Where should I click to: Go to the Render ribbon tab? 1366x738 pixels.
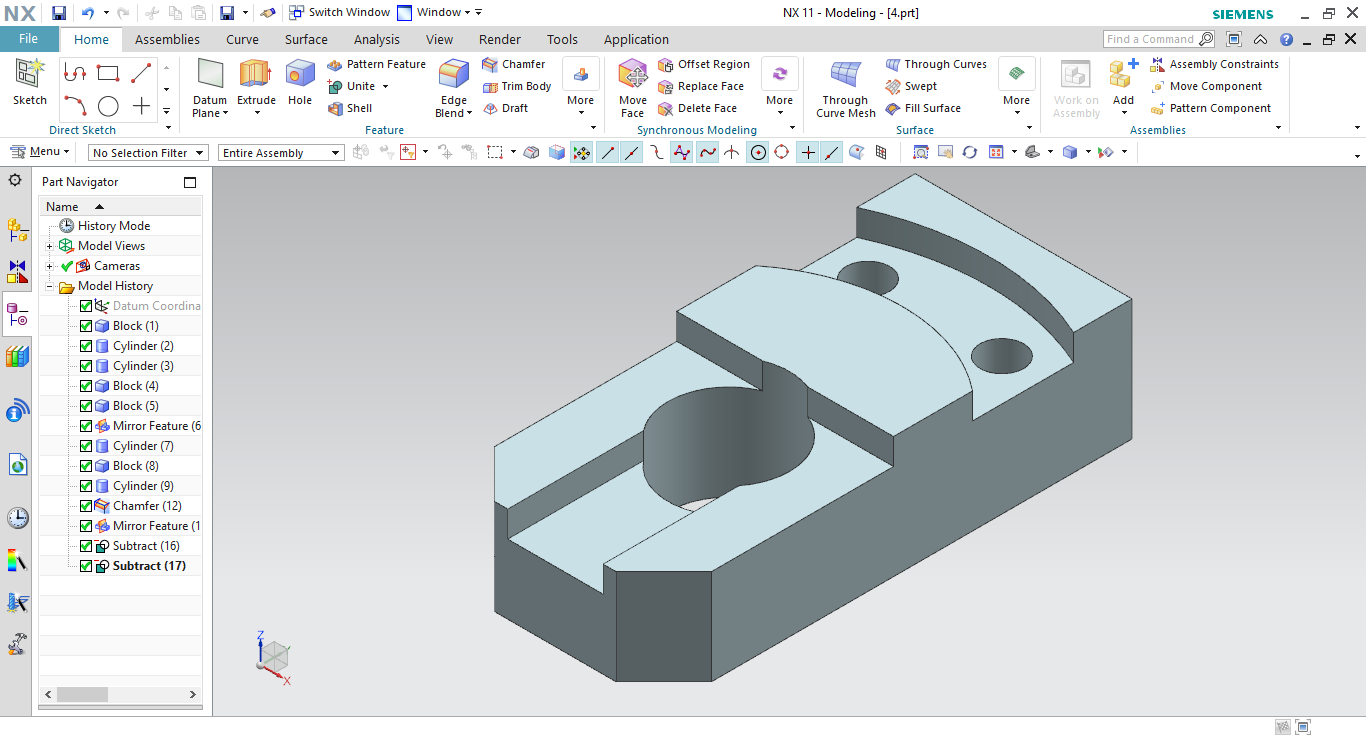coord(500,40)
